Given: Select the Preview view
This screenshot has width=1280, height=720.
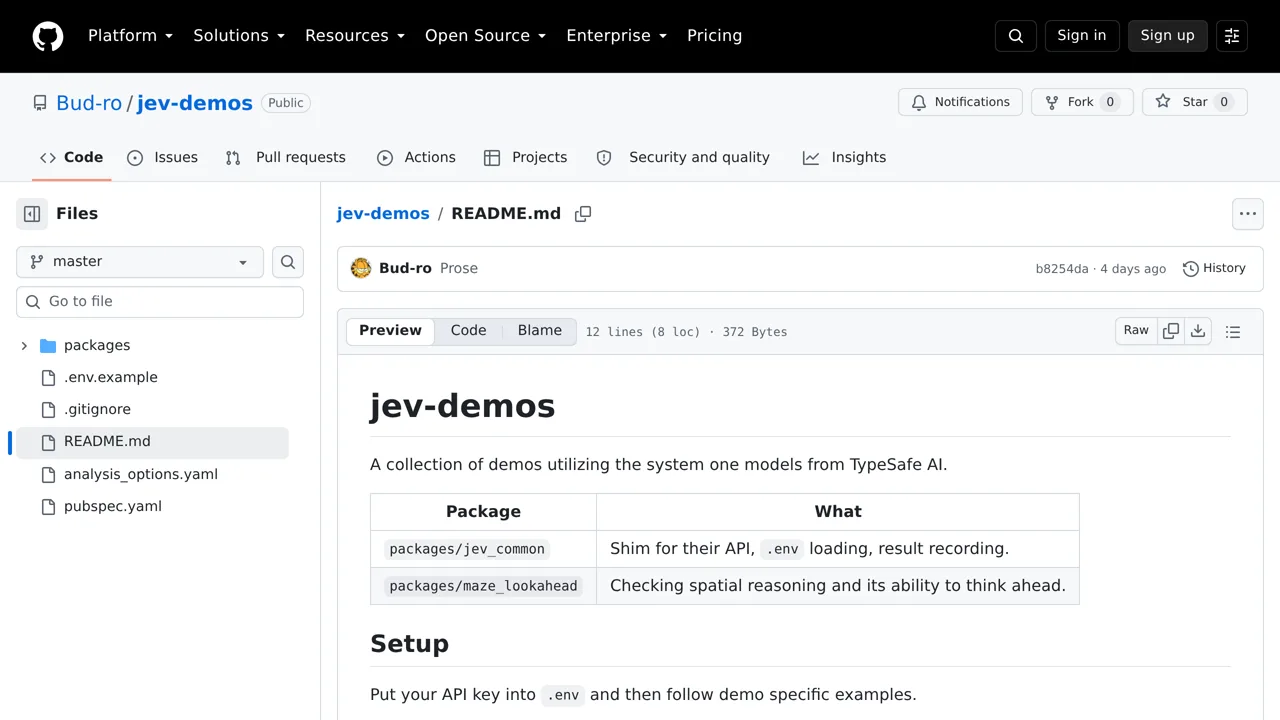Looking at the screenshot, I should 391,331.
